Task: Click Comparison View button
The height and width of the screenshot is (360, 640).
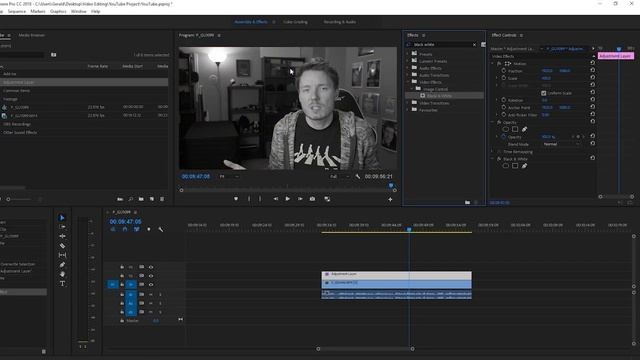Action: [327, 199]
